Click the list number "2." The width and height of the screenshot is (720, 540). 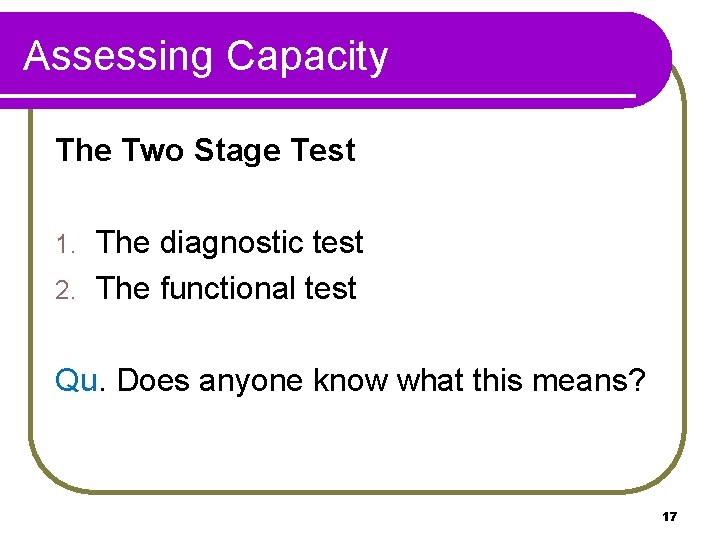65,290
